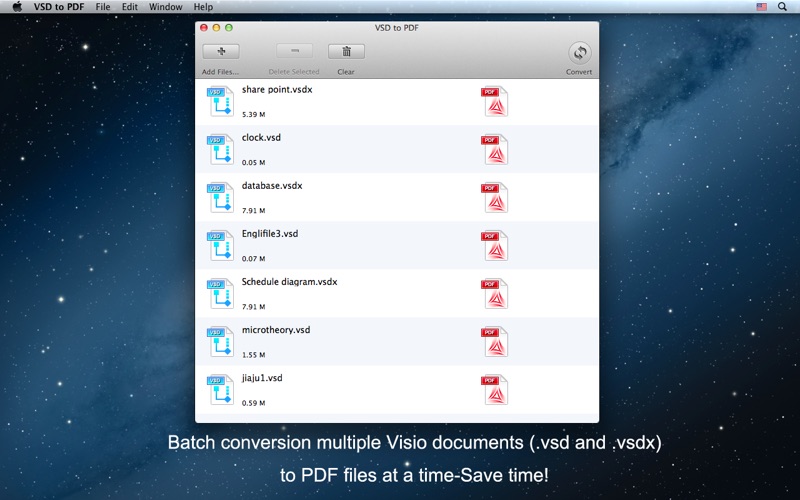
Task: Select the Schedule diagram.vsdx file name
Action: point(289,282)
